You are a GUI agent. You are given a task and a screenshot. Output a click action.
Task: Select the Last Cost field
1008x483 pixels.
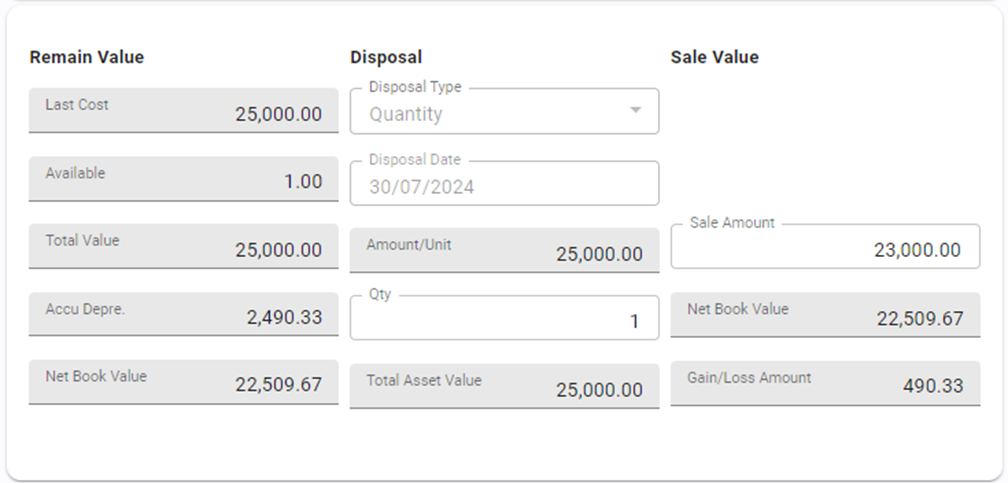(x=184, y=111)
